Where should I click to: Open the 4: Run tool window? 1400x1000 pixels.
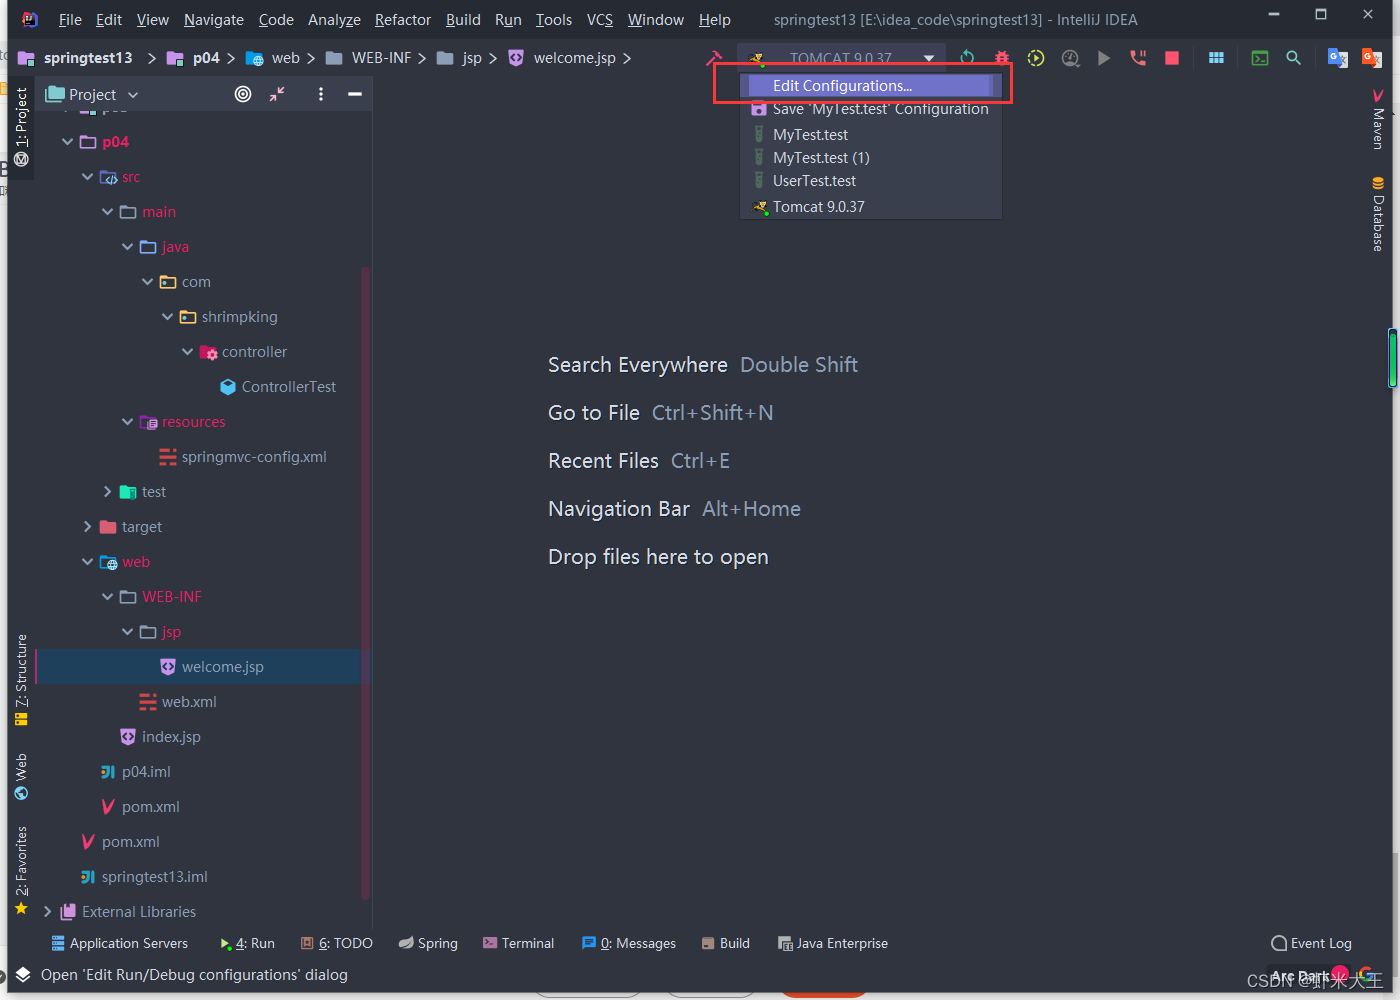pyautogui.click(x=247, y=943)
